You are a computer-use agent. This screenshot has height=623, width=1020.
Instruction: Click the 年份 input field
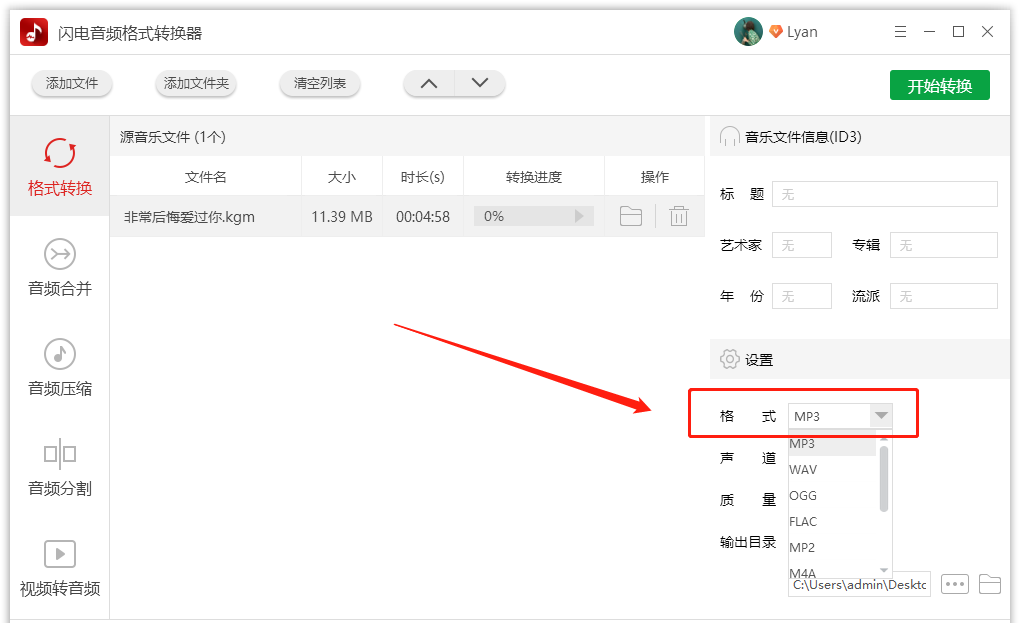coord(801,296)
